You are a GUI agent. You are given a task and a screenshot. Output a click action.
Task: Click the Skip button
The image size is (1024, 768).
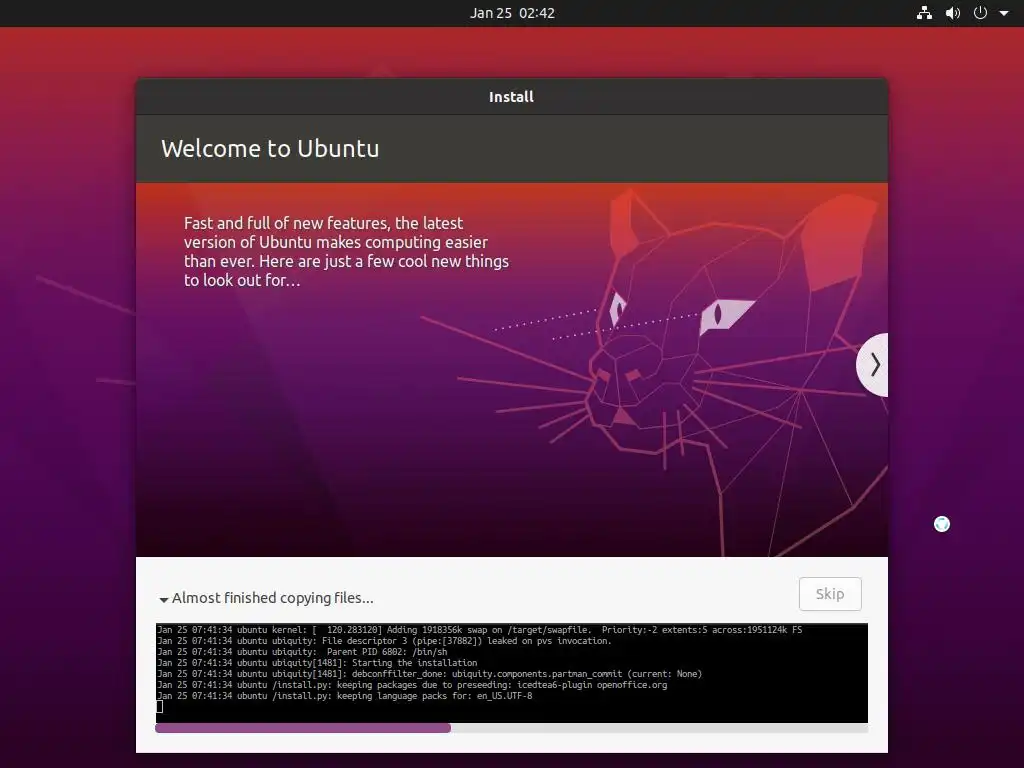tap(830, 594)
